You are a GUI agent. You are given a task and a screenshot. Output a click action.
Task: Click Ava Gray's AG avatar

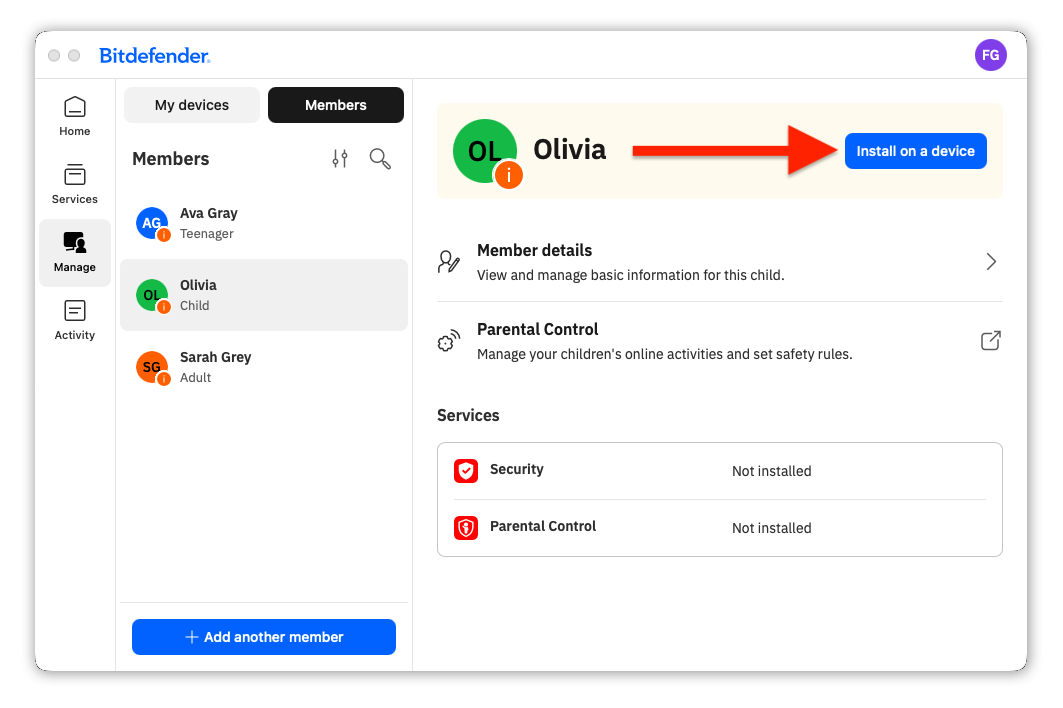coord(152,223)
